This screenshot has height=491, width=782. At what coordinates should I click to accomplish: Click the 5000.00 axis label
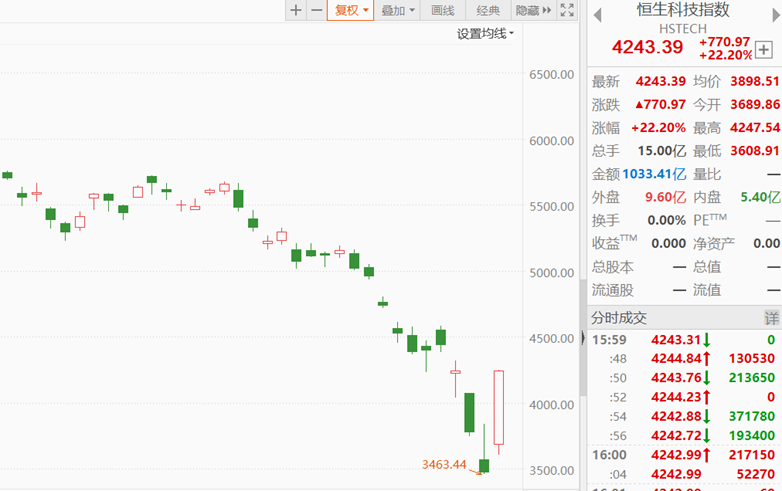coord(552,273)
